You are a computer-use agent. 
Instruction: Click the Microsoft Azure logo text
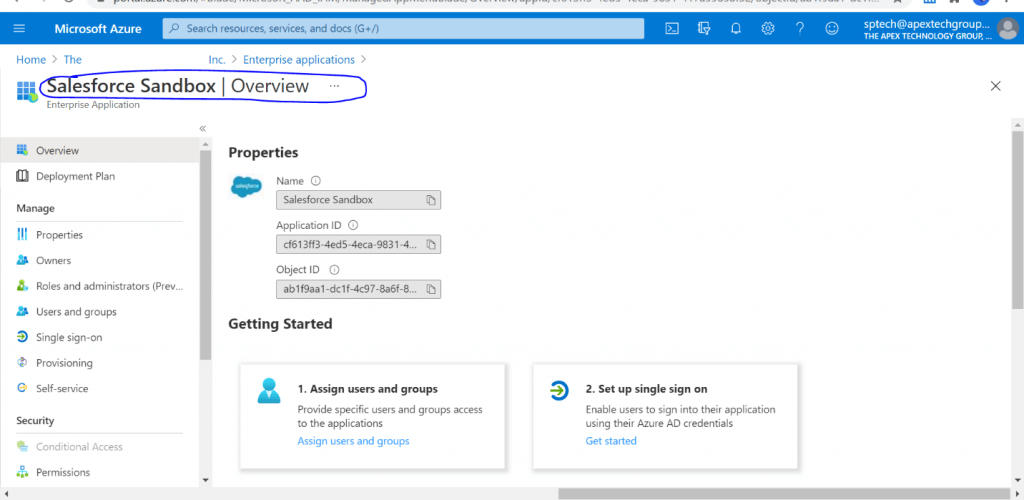tap(98, 29)
